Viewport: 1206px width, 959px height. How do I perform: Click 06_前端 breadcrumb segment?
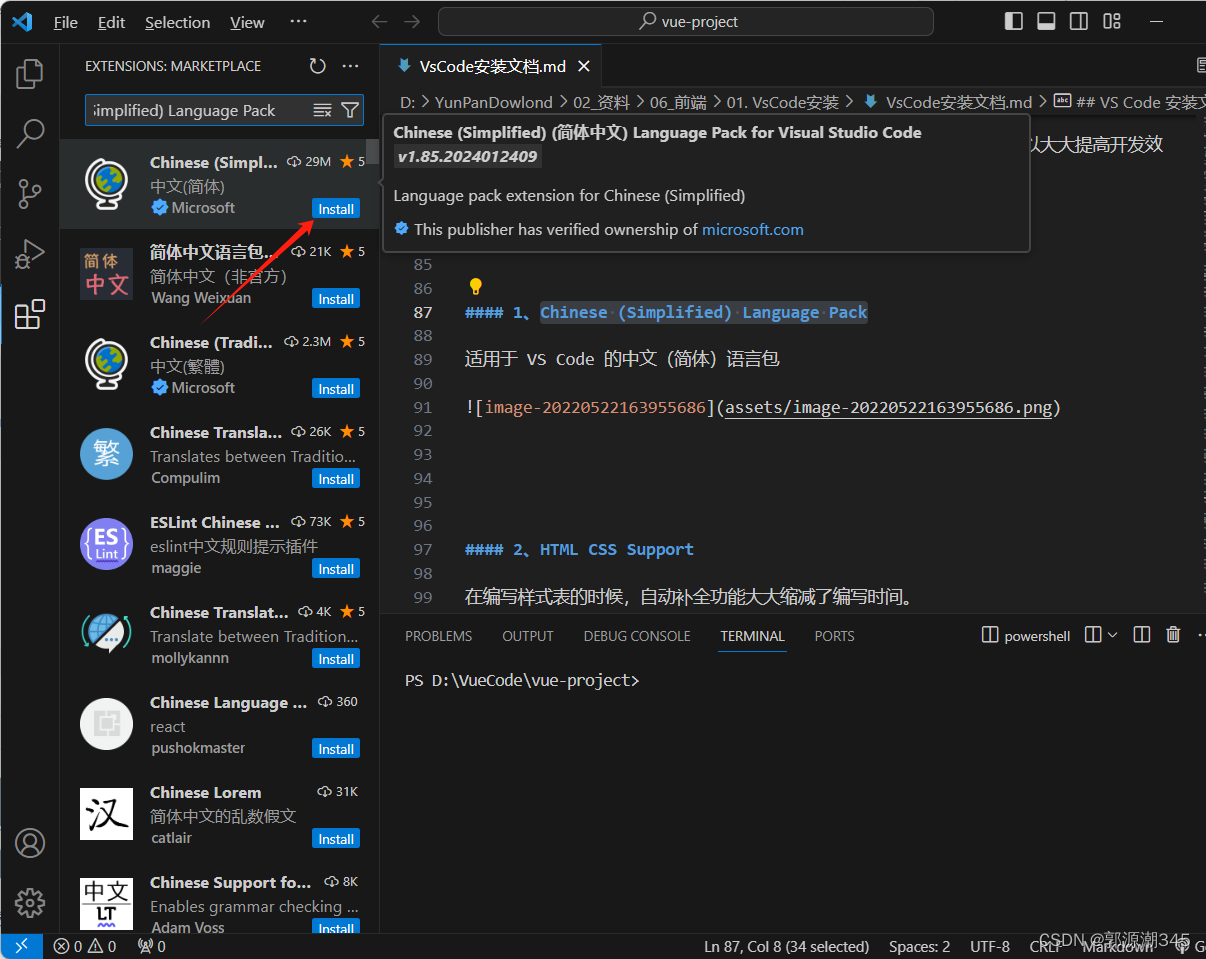678,102
